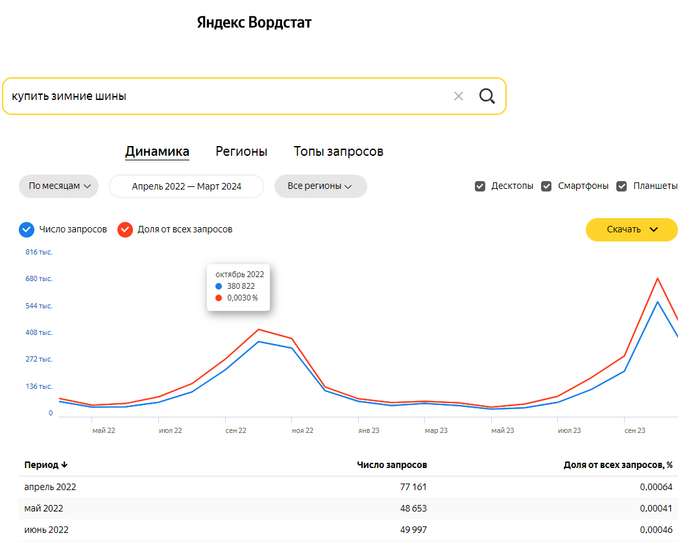Click the Яндекс Вордстат logo
This screenshot has width=700, height=542.
point(260,22)
